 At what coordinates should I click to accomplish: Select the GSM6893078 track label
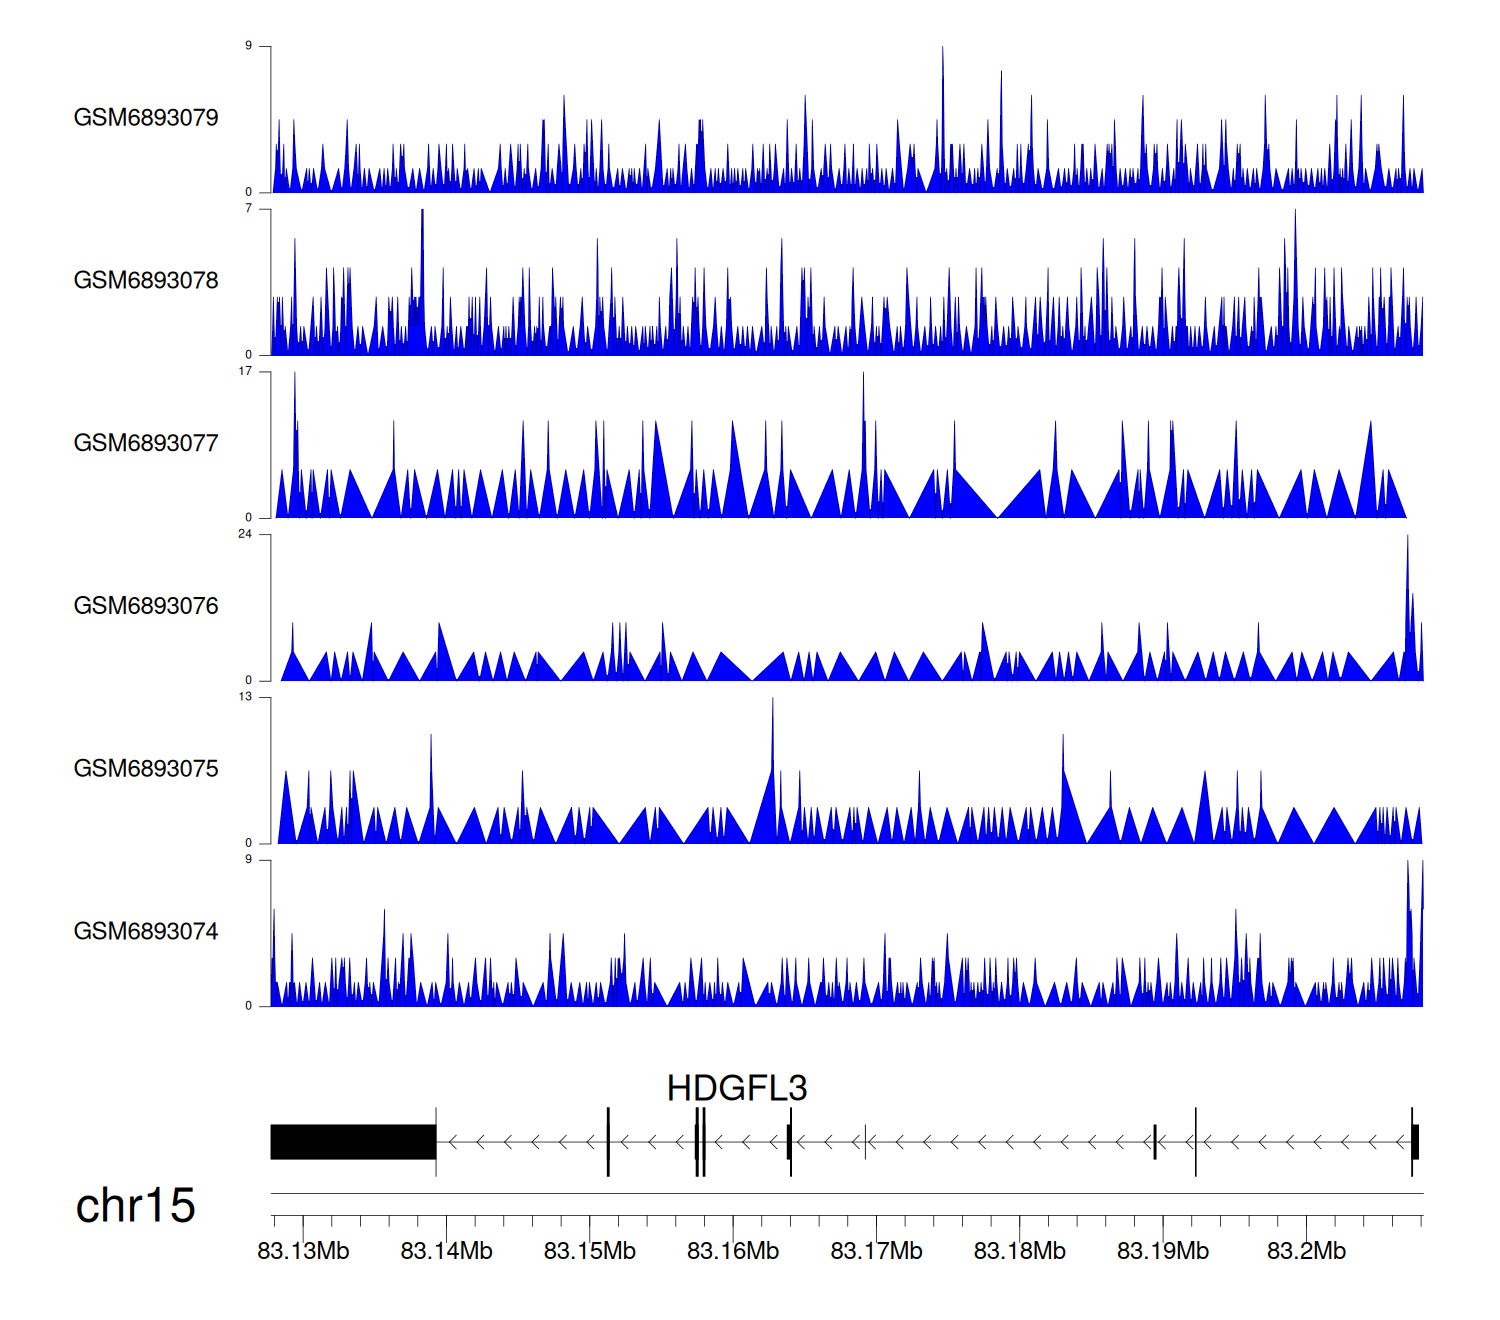pos(146,281)
